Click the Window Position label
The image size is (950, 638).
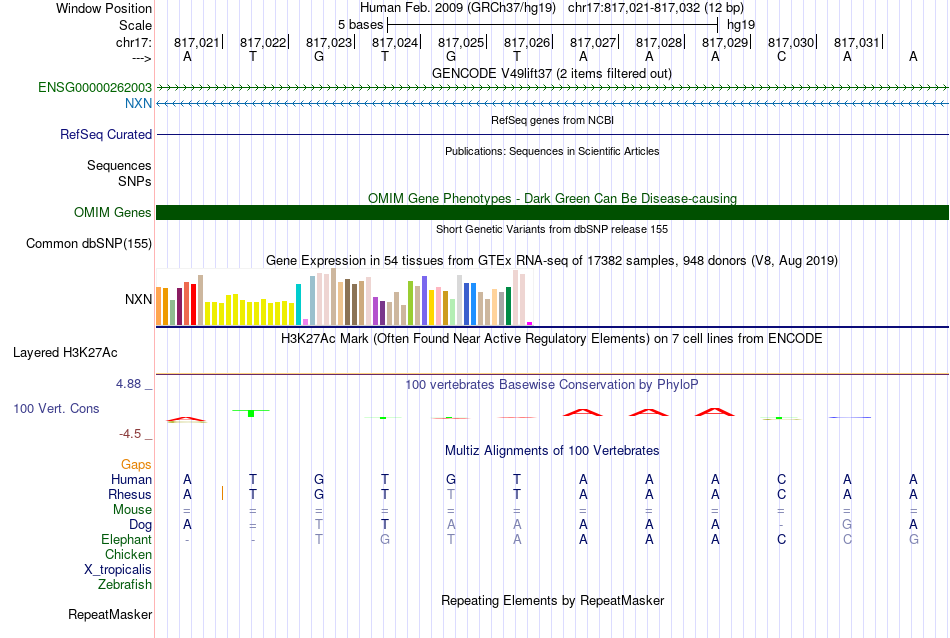click(104, 8)
